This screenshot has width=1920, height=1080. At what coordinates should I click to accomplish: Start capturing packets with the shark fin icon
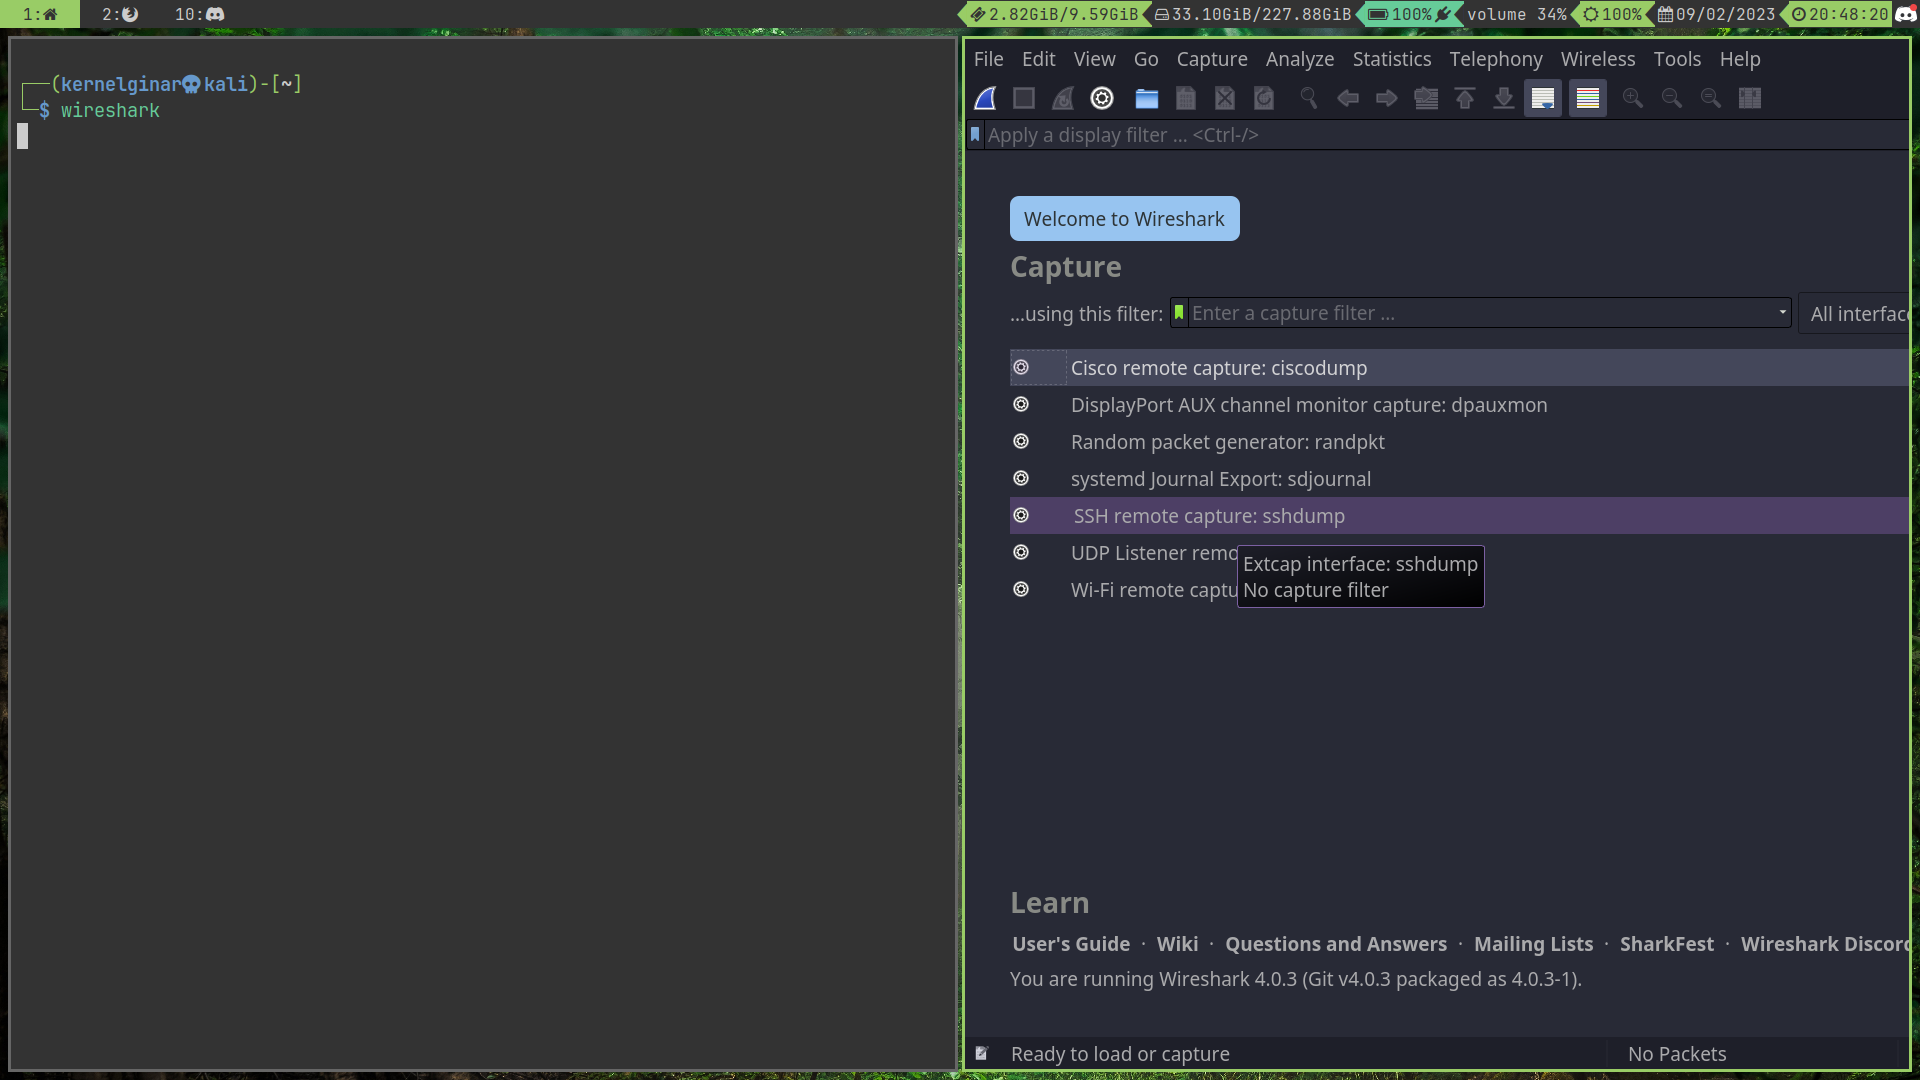[985, 98]
